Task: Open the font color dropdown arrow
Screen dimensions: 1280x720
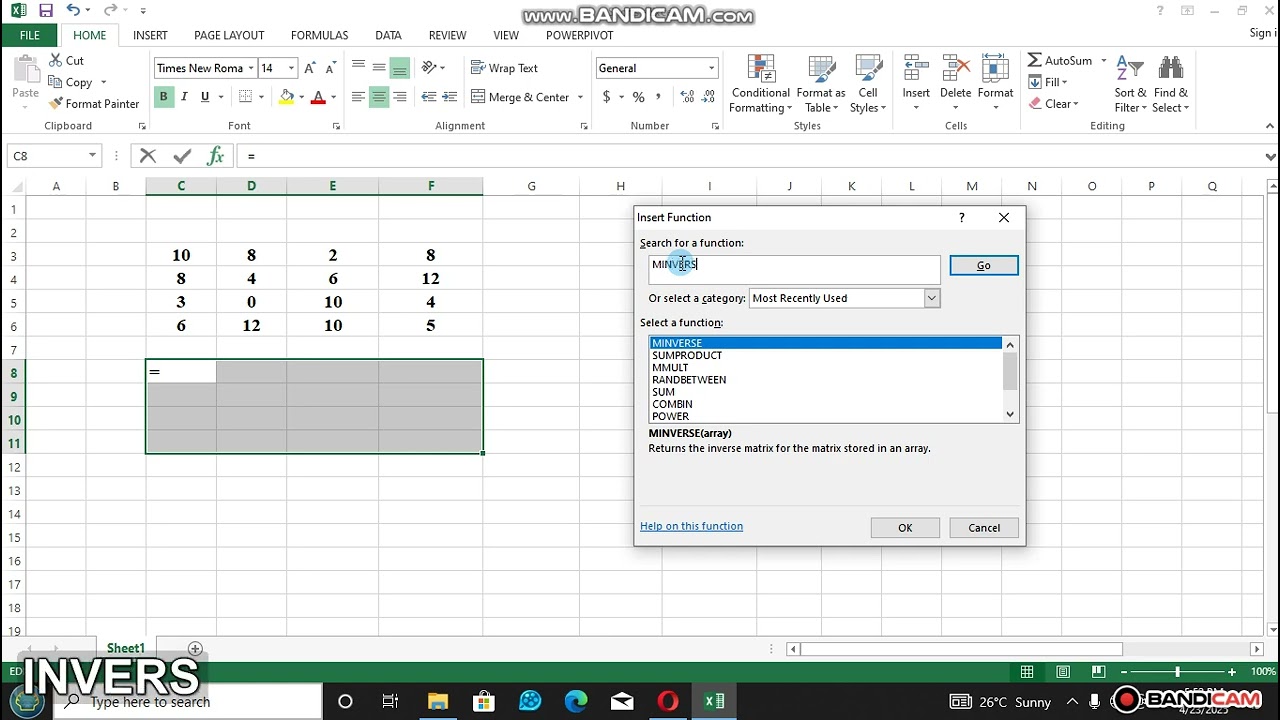Action: pos(333,97)
